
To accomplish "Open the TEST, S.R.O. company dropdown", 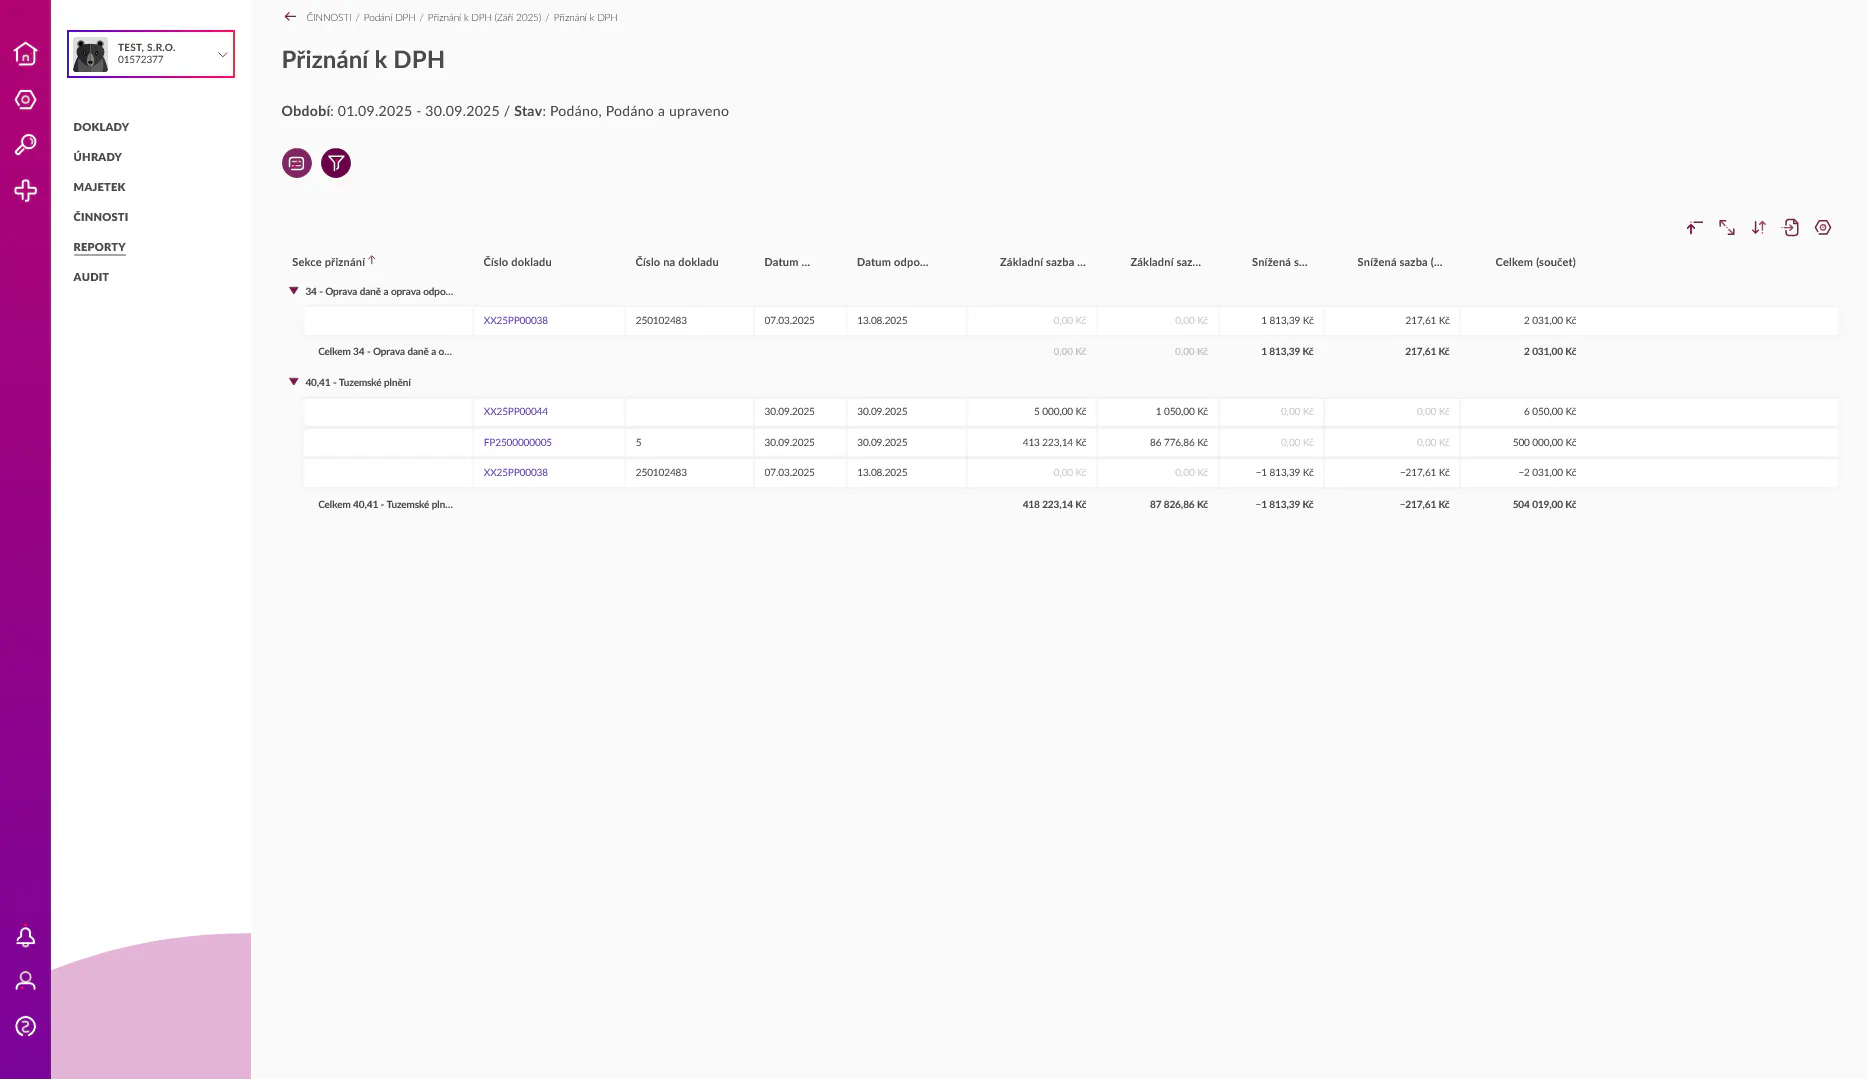I will pyautogui.click(x=151, y=54).
